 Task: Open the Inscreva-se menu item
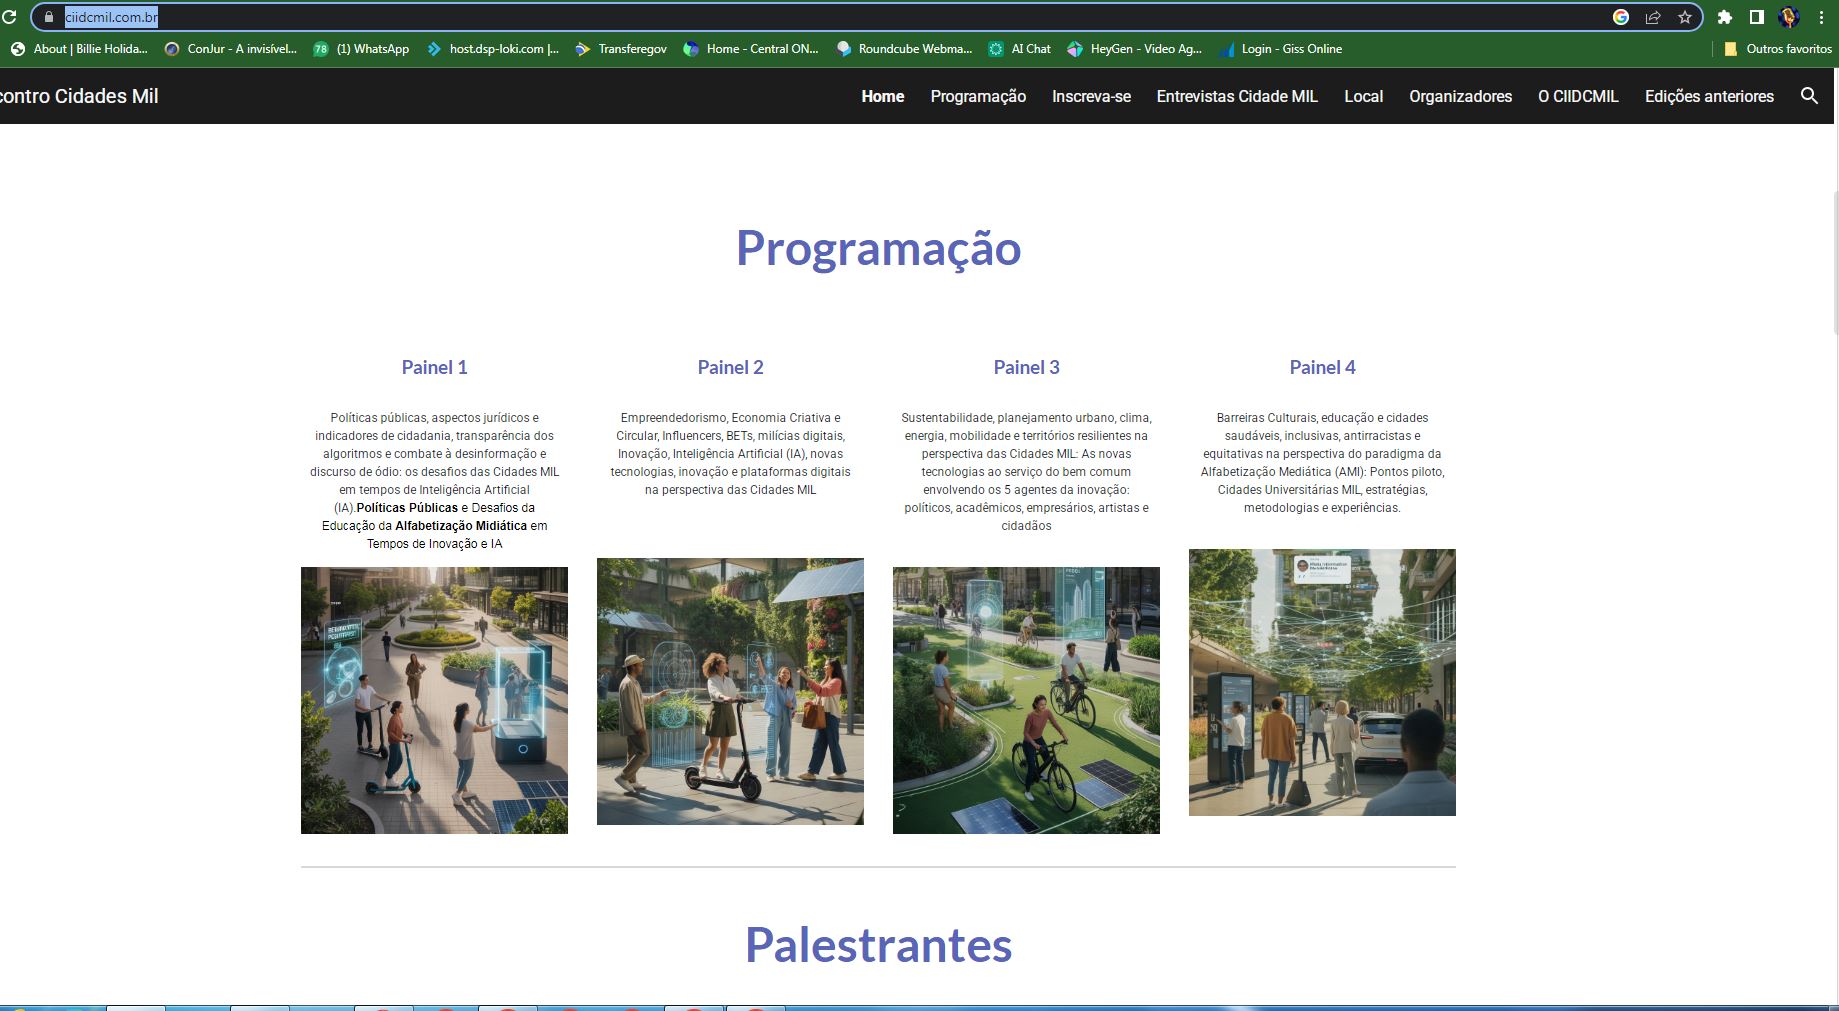coord(1091,96)
